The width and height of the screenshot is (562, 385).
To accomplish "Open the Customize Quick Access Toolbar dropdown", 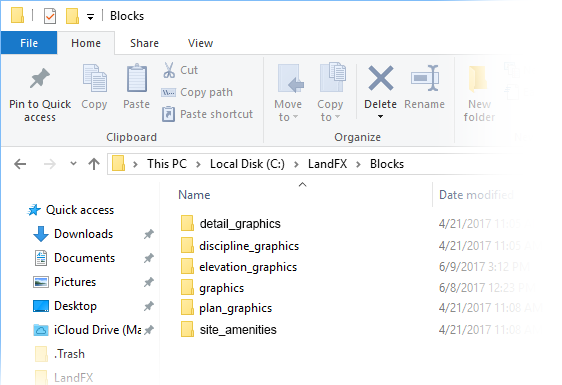I will 91,17.
